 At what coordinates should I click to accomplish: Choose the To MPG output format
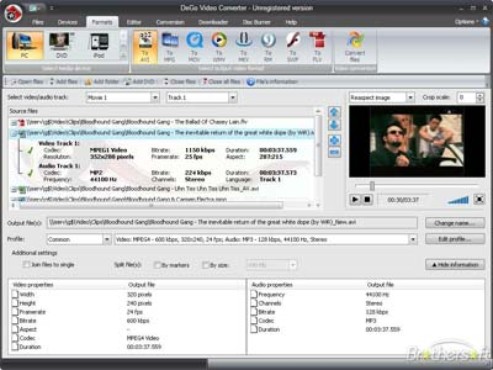point(170,47)
